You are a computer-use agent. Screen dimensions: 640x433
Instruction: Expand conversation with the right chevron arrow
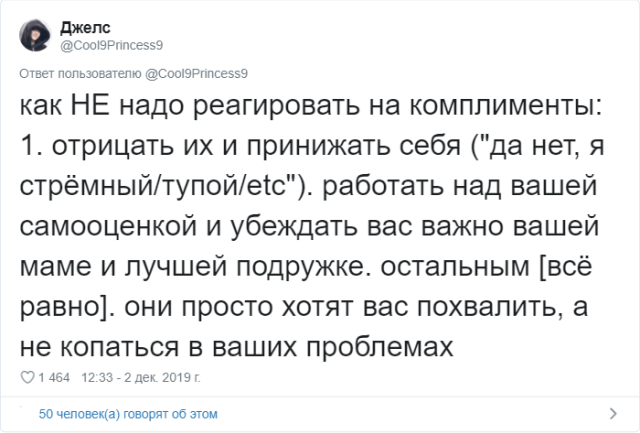tap(613, 413)
